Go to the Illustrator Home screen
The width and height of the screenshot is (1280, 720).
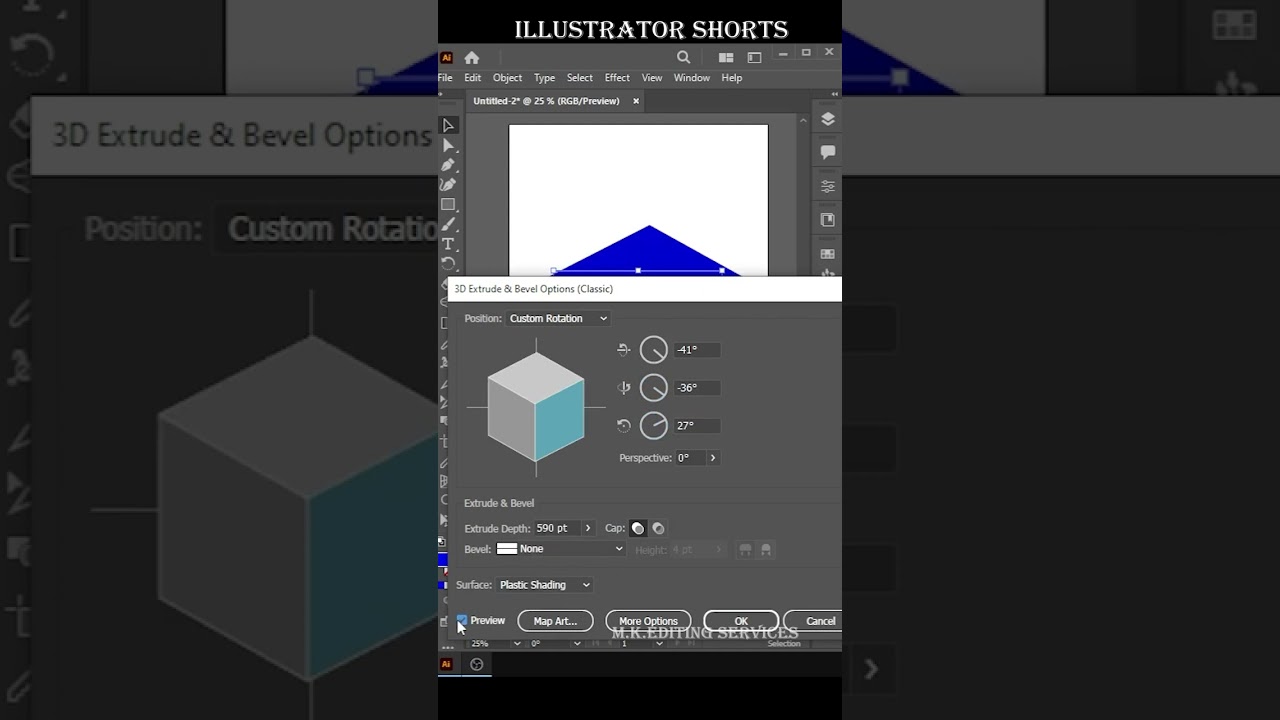pos(472,57)
